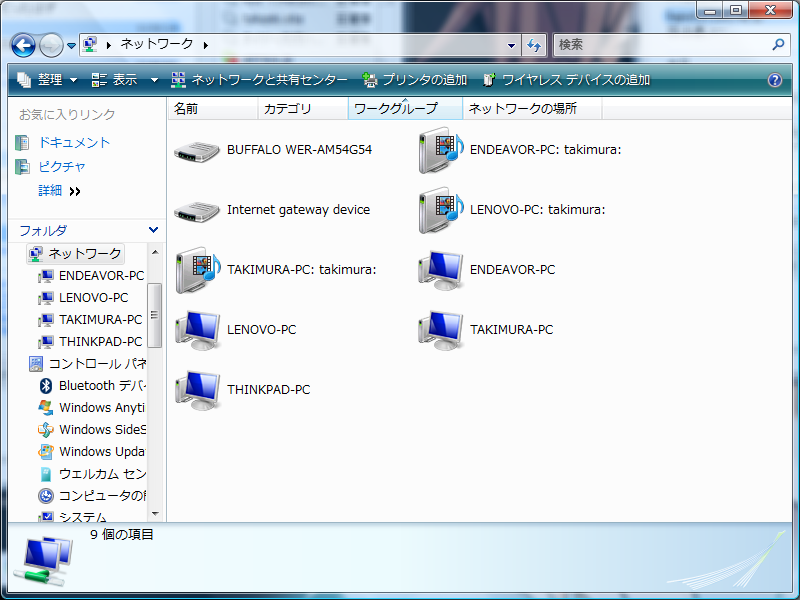Select LENOVO-PC: takimura: media device icon
The height and width of the screenshot is (600, 800).
point(441,210)
